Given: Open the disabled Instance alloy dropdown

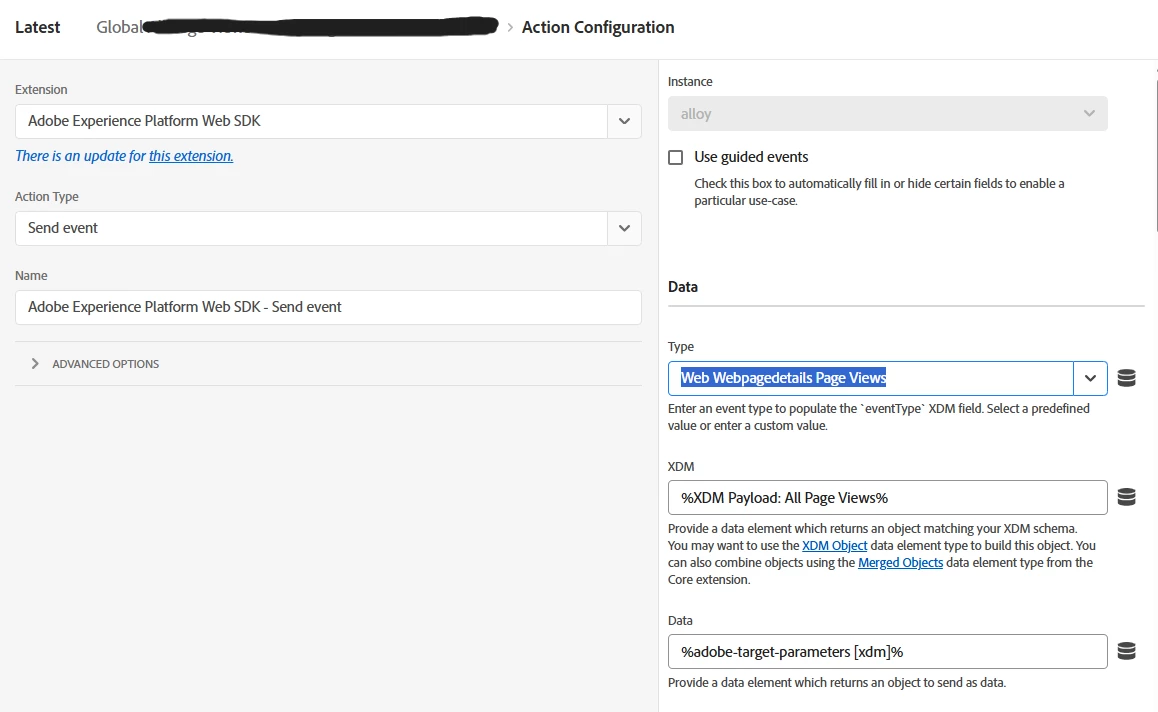Looking at the screenshot, I should pos(888,114).
